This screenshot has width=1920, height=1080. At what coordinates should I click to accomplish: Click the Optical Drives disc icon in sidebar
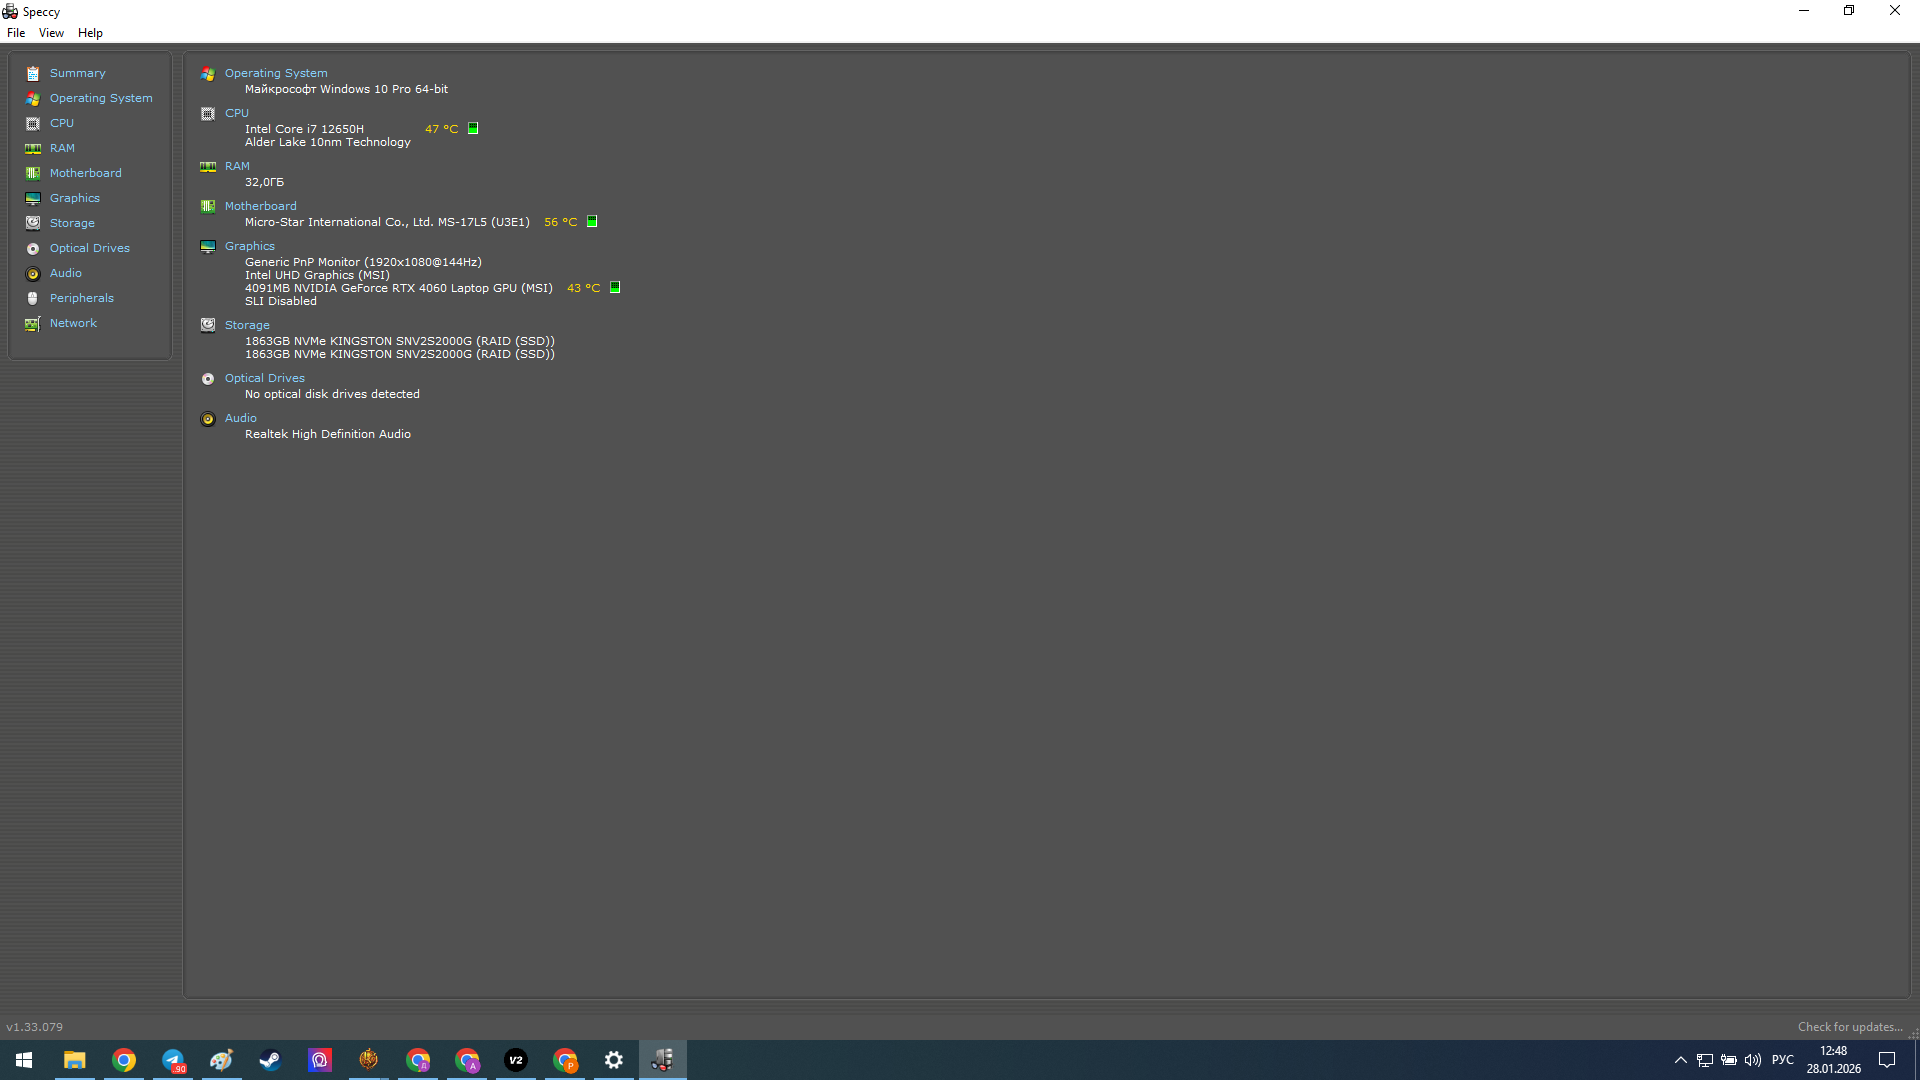coord(33,249)
